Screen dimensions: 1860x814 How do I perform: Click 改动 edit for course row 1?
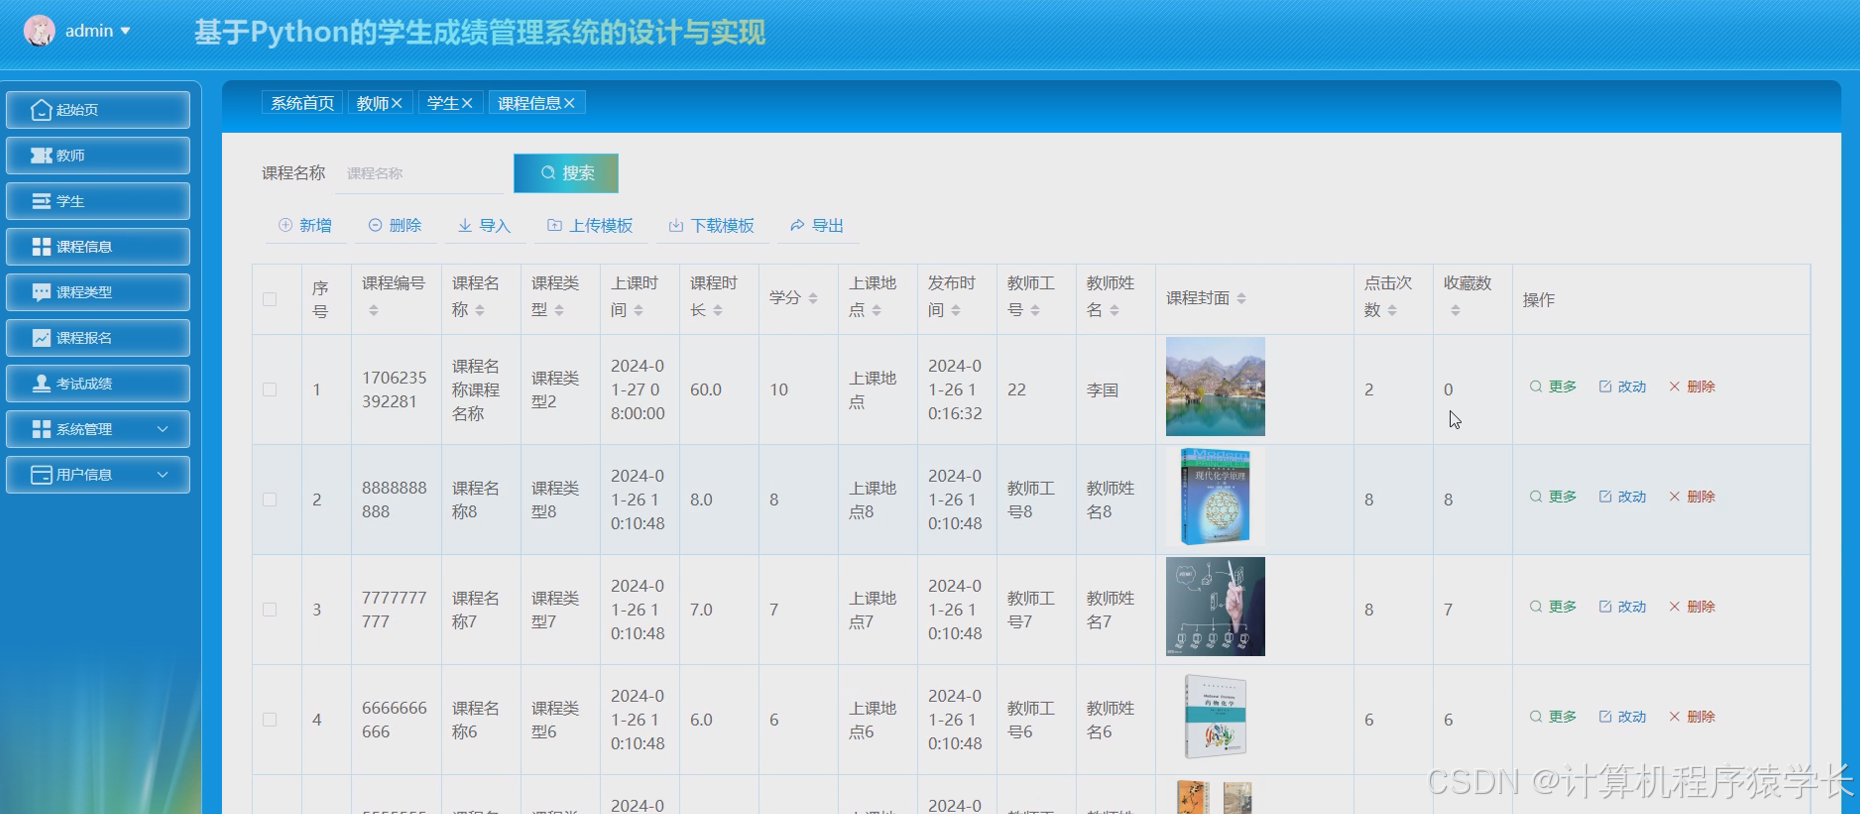point(1622,387)
